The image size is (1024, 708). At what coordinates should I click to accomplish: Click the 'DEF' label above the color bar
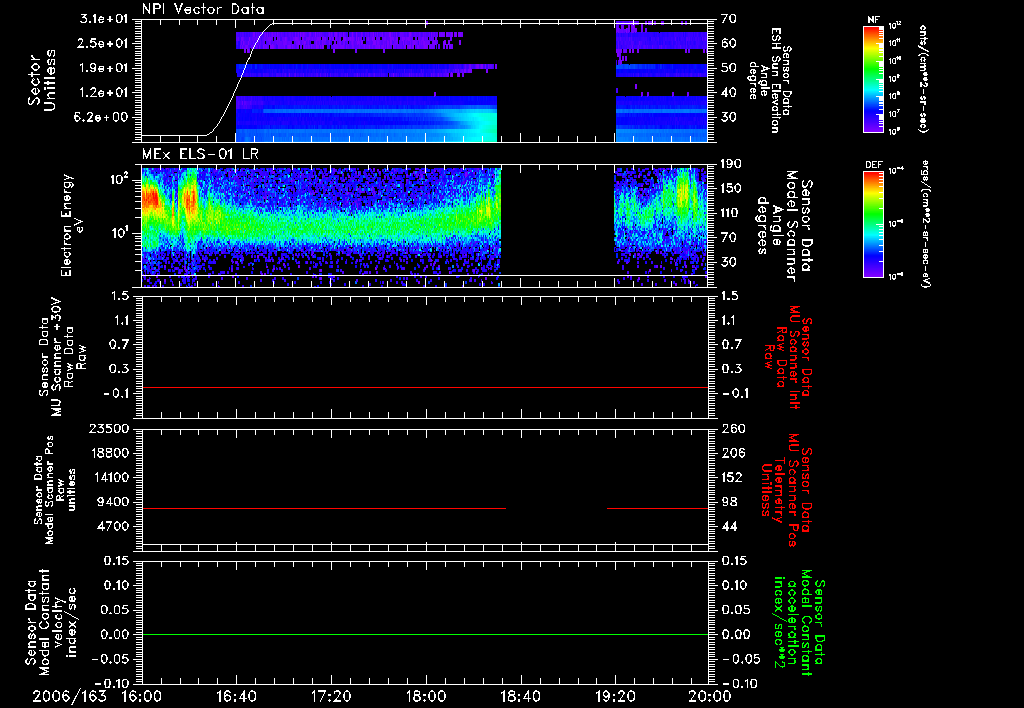pyautogui.click(x=874, y=165)
